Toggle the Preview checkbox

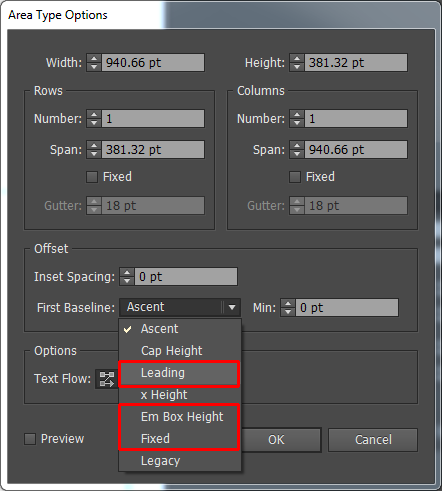click(30, 439)
